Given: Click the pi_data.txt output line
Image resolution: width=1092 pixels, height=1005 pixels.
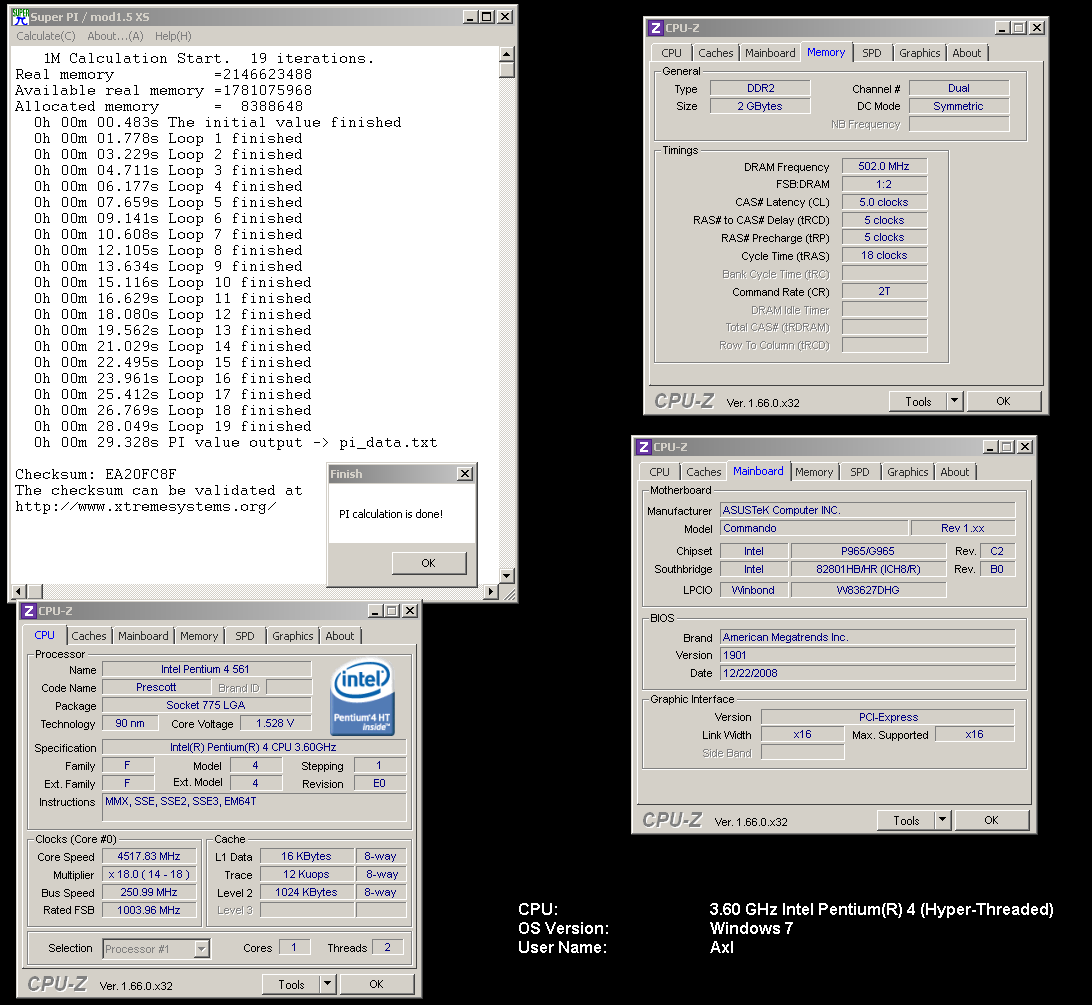Looking at the screenshot, I should pos(235,442).
